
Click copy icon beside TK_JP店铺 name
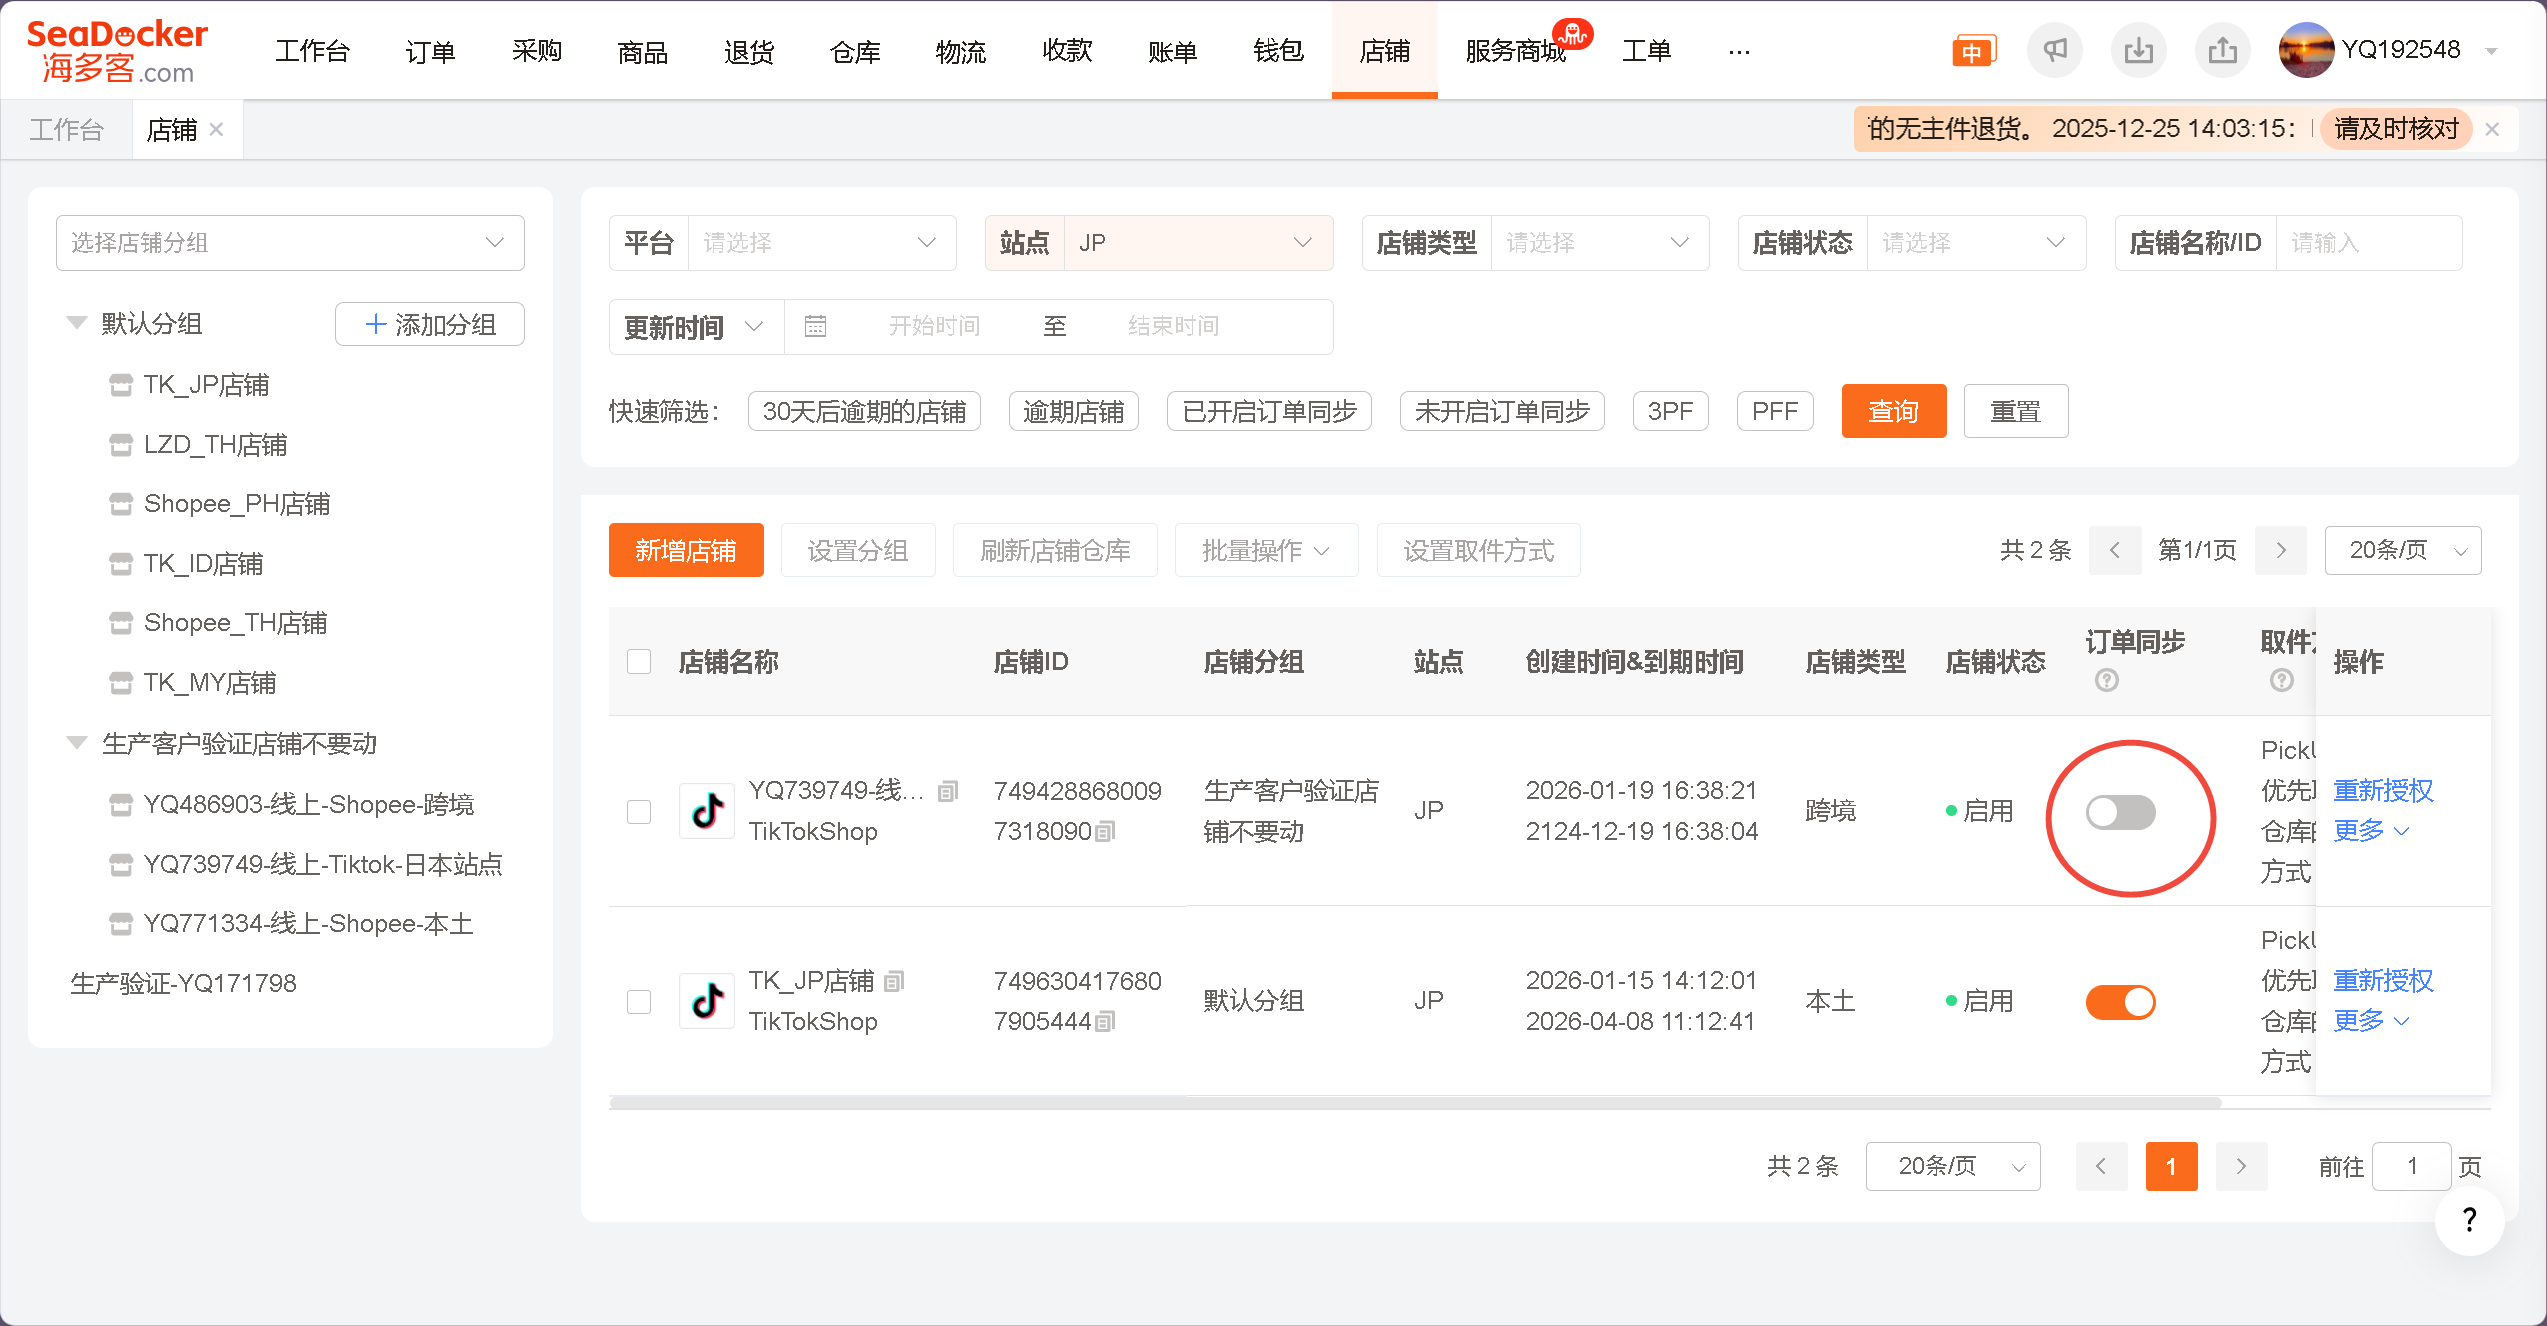tap(894, 981)
